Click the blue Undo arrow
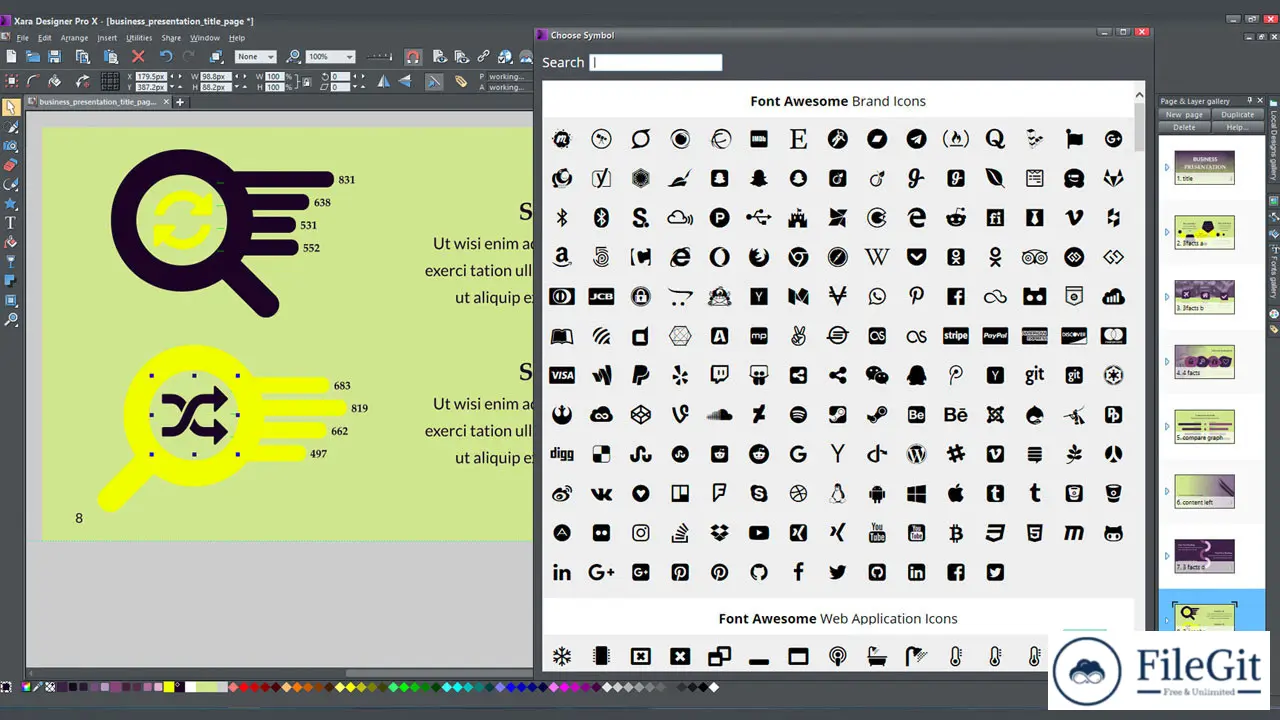Screen dimensions: 1280x720 click(x=165, y=57)
